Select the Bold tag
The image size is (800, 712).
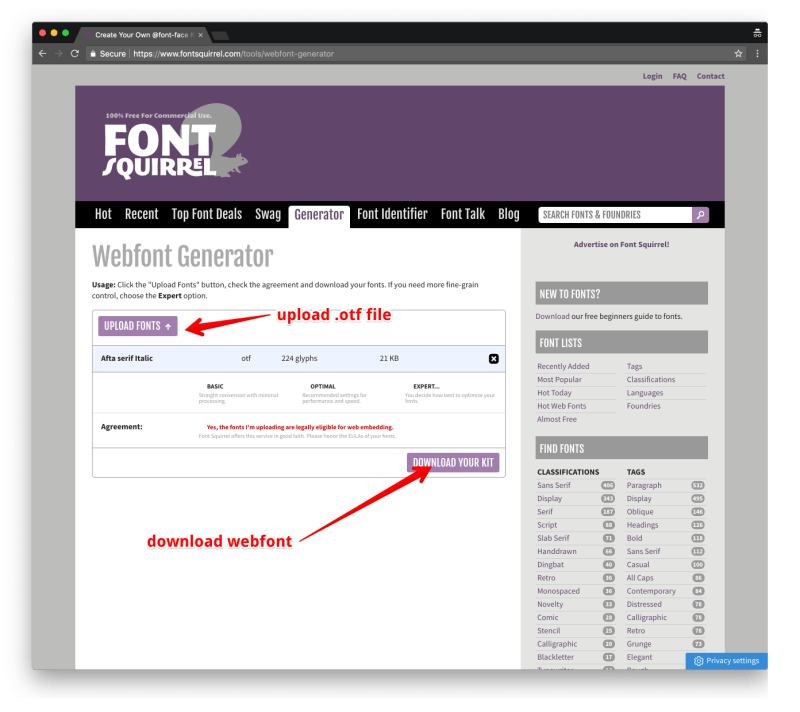pyautogui.click(x=634, y=538)
